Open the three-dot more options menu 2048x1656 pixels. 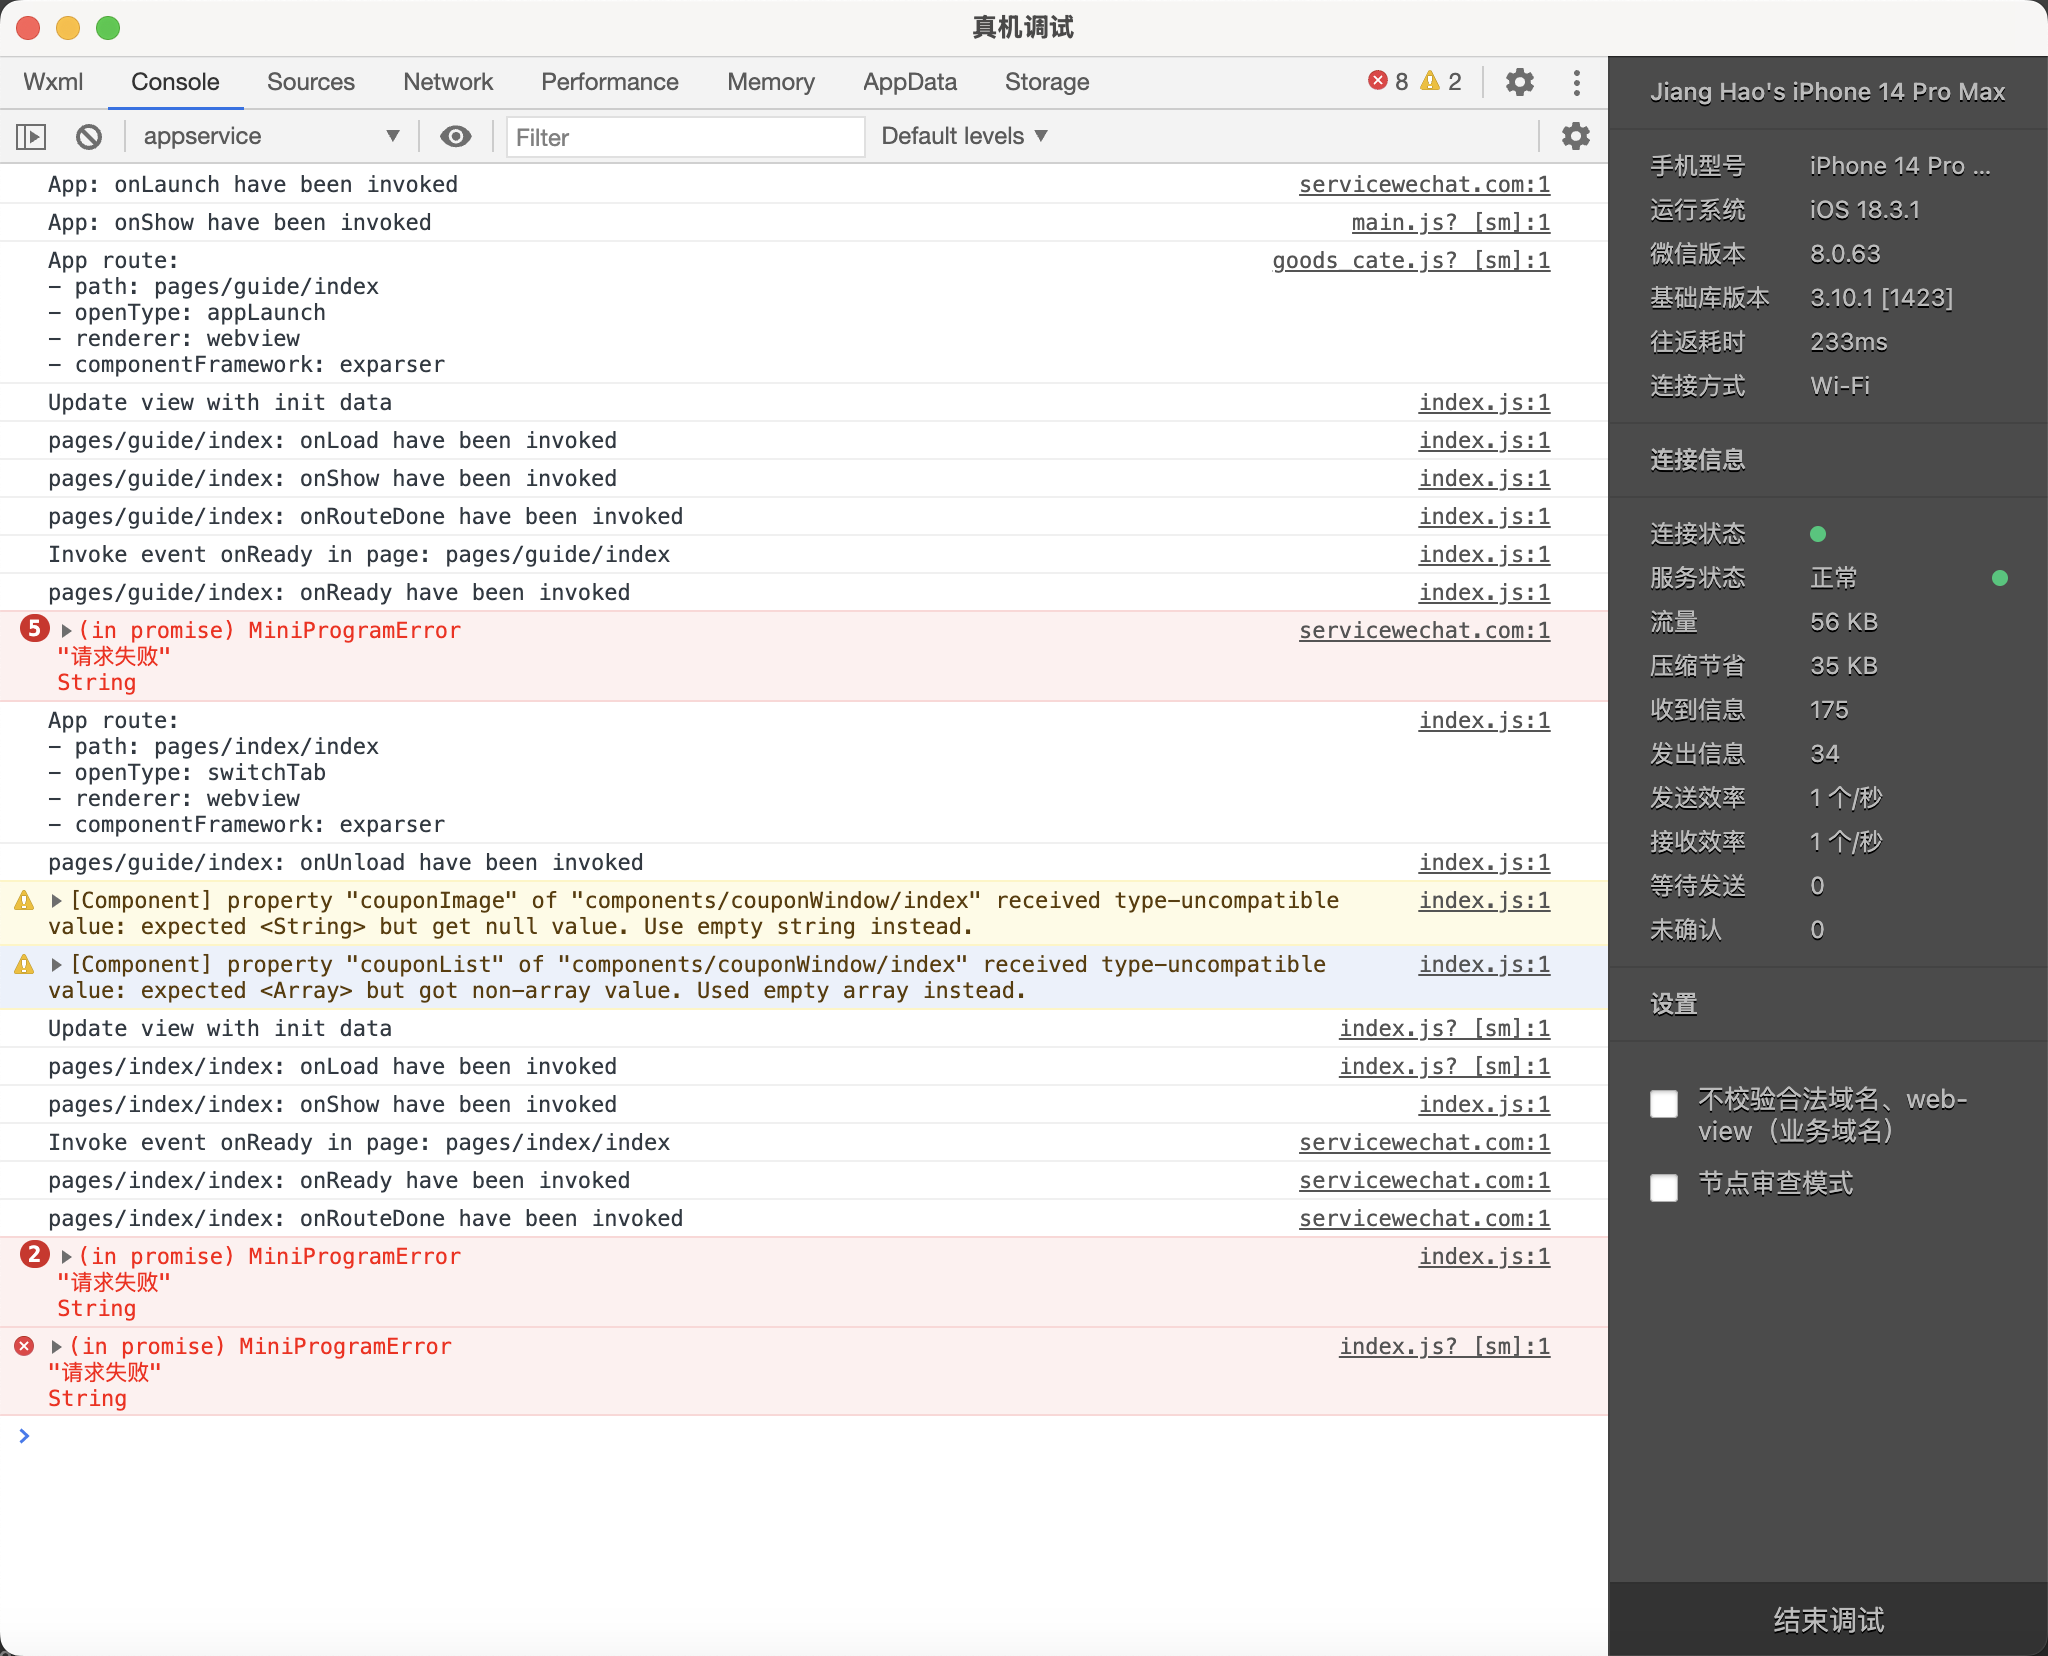(1576, 82)
